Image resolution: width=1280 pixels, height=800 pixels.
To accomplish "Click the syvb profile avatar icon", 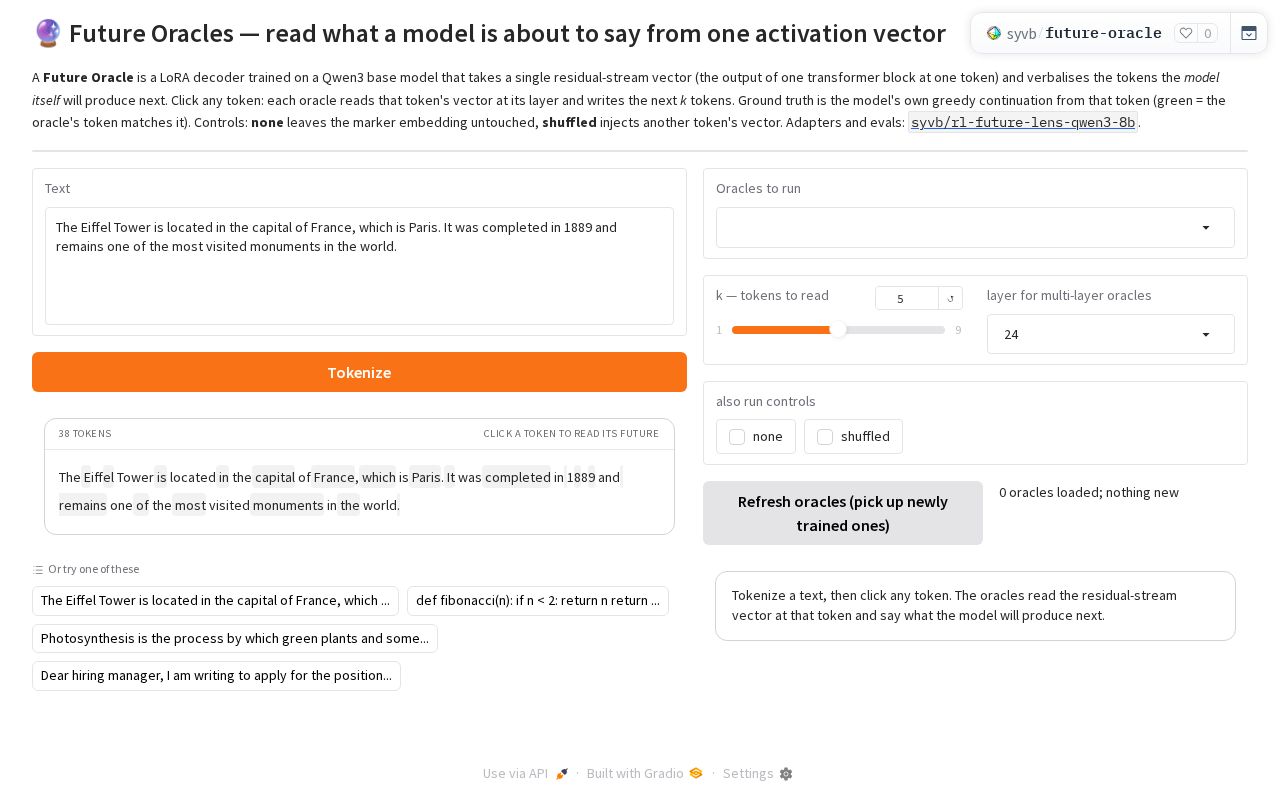I will coord(994,33).
